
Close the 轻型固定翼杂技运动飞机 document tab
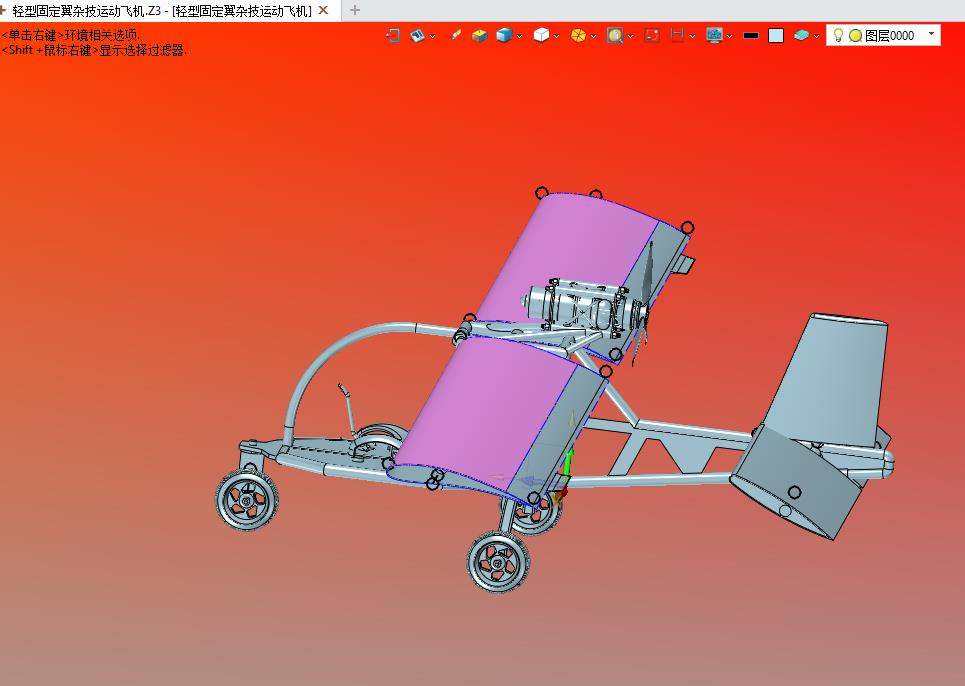(323, 10)
